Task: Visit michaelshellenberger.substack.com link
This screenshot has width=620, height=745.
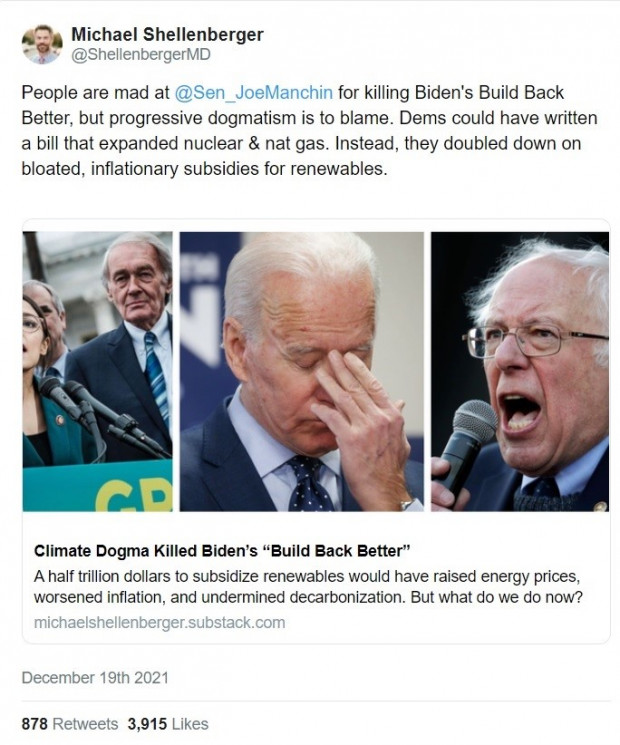Action: coord(160,622)
